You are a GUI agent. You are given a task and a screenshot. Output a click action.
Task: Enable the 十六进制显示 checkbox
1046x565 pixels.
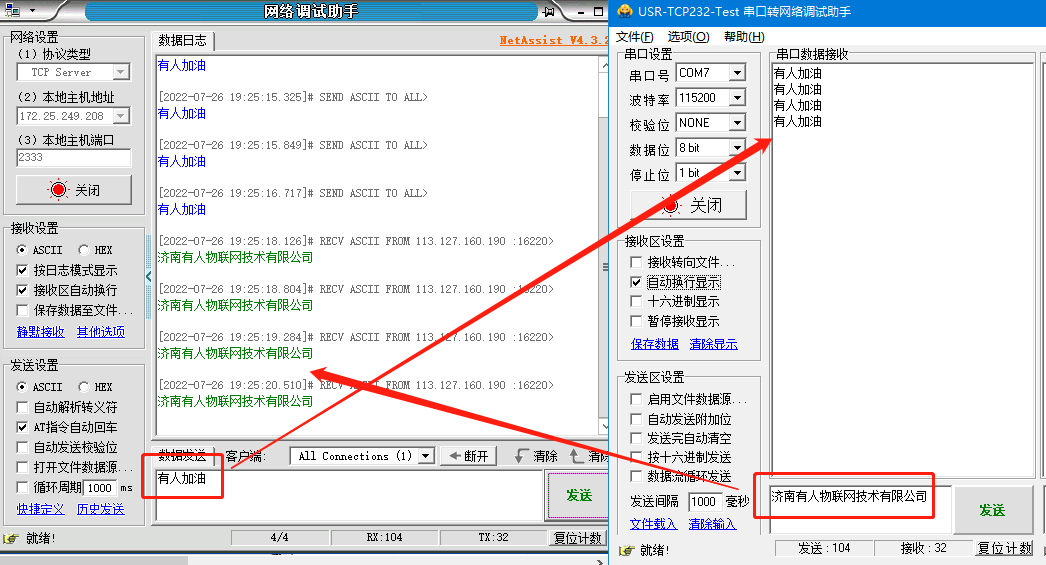(636, 301)
